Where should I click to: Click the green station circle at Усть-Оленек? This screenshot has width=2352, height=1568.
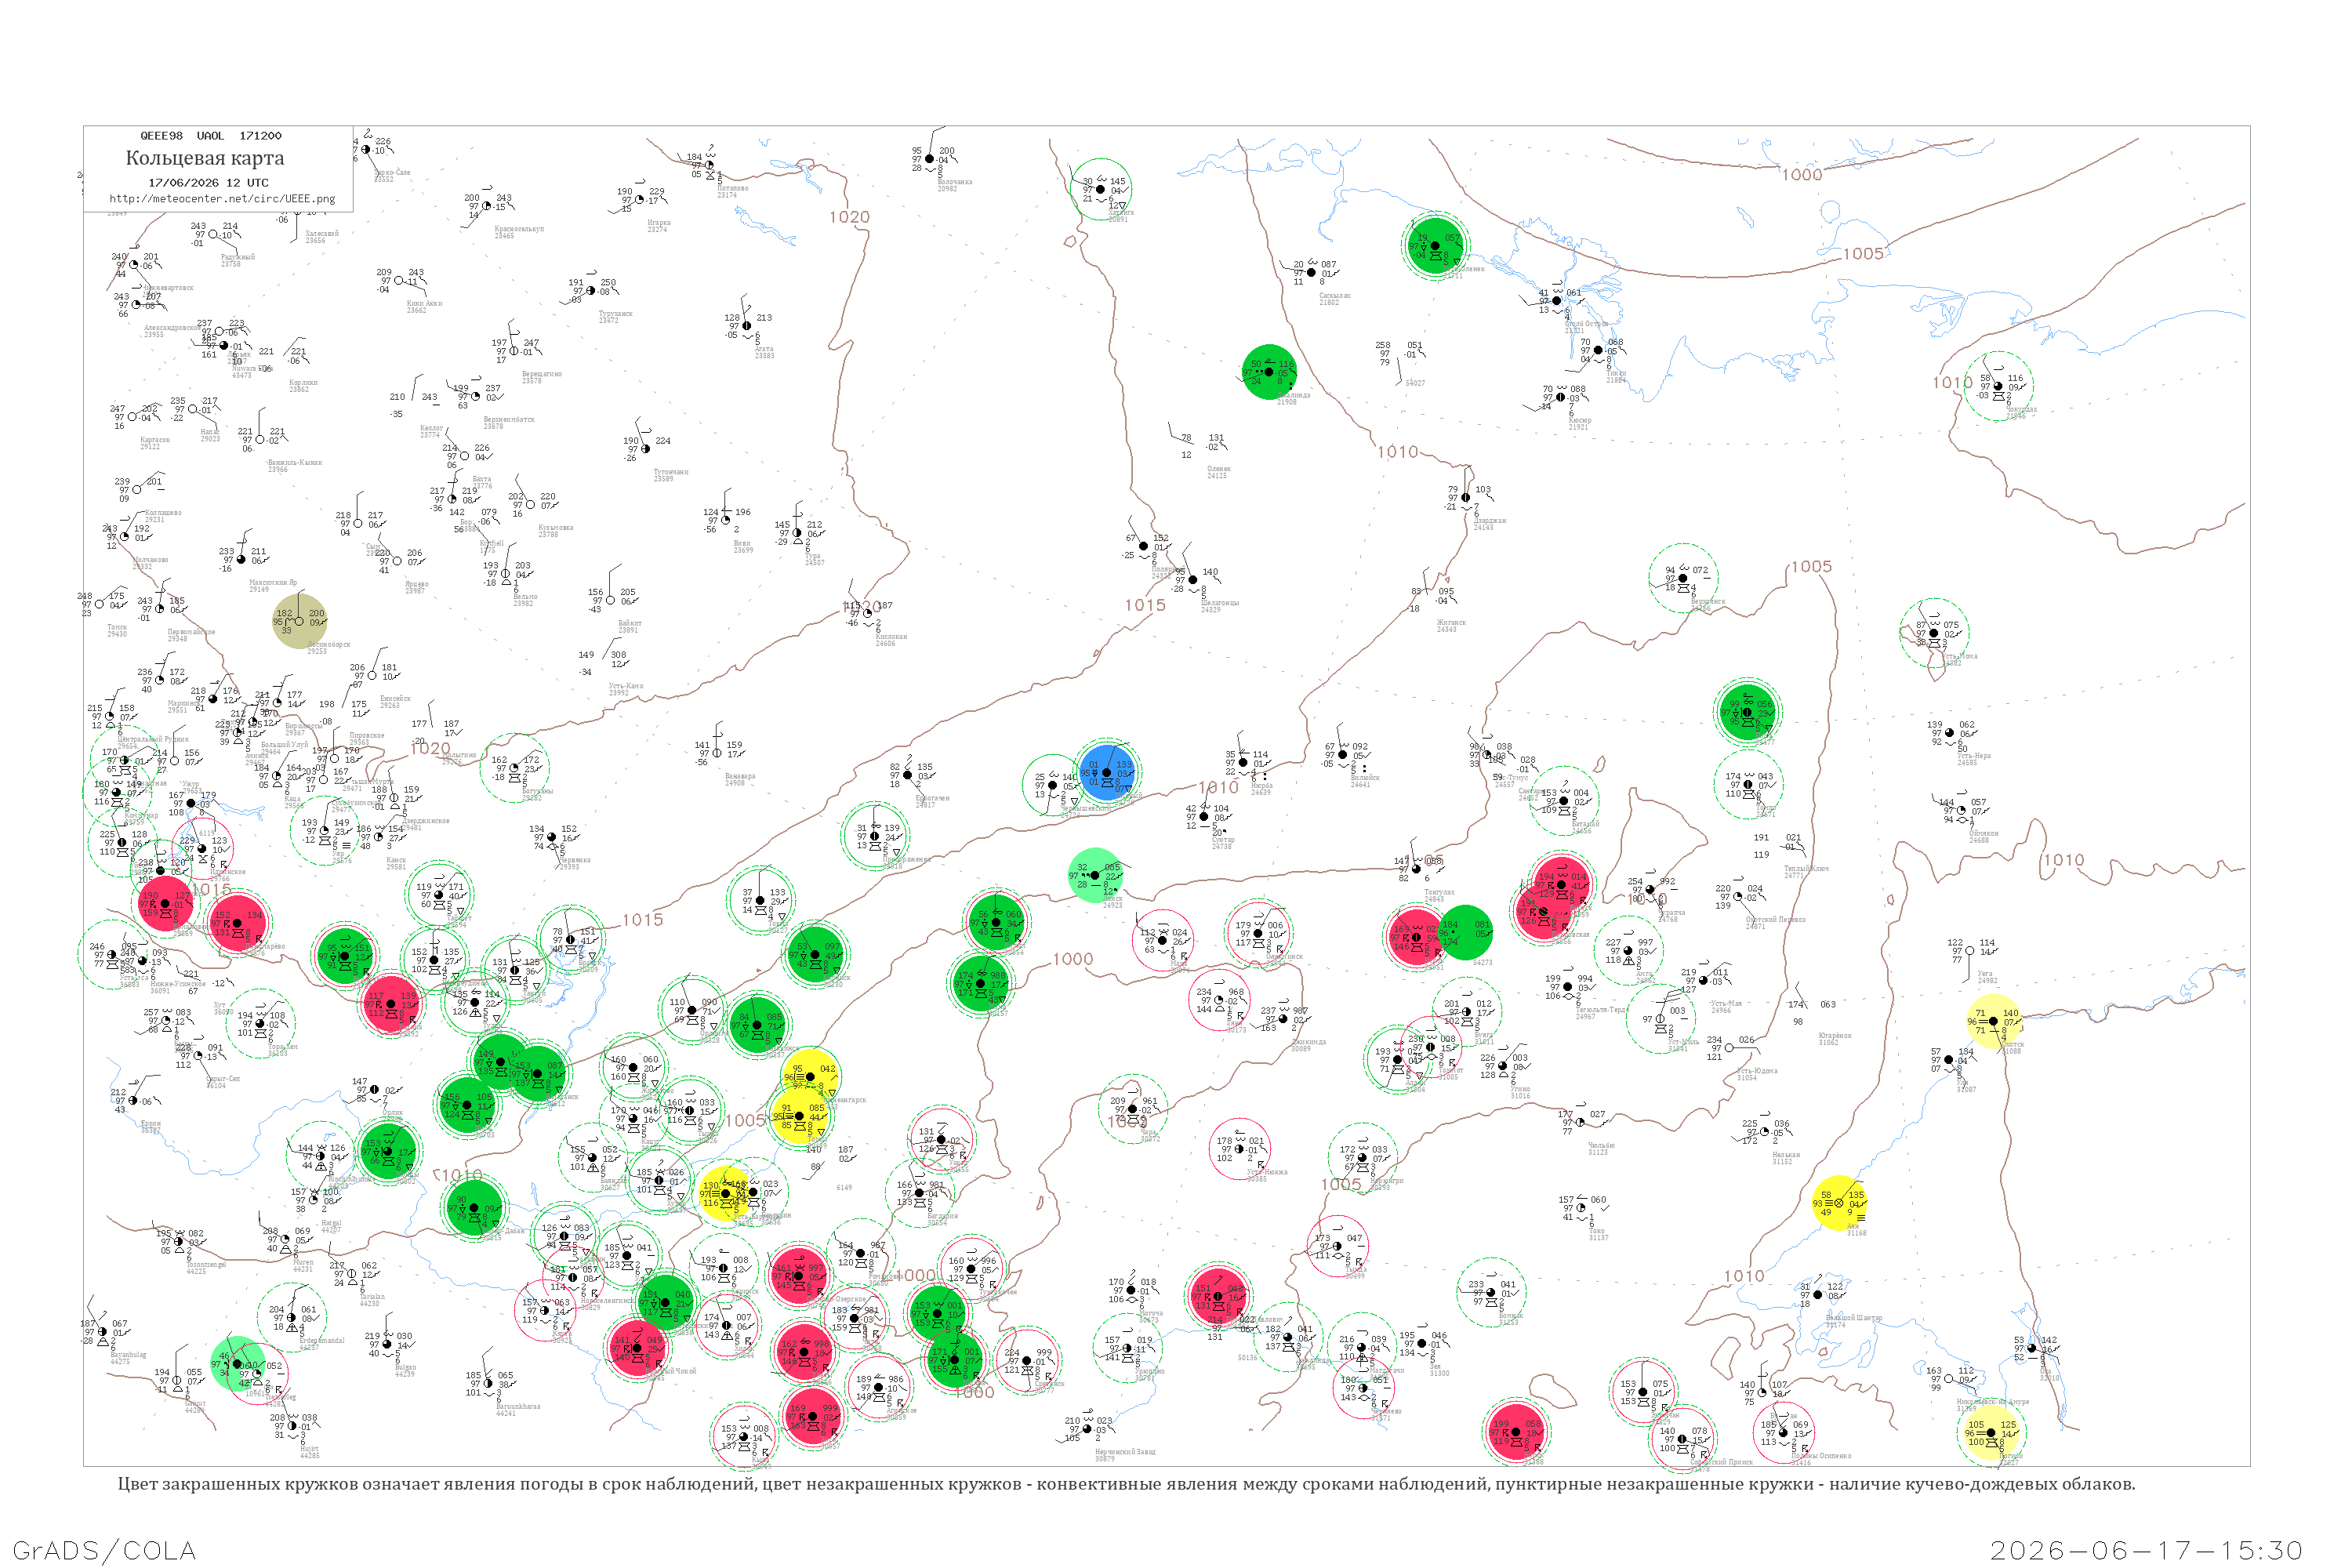pos(1435,245)
